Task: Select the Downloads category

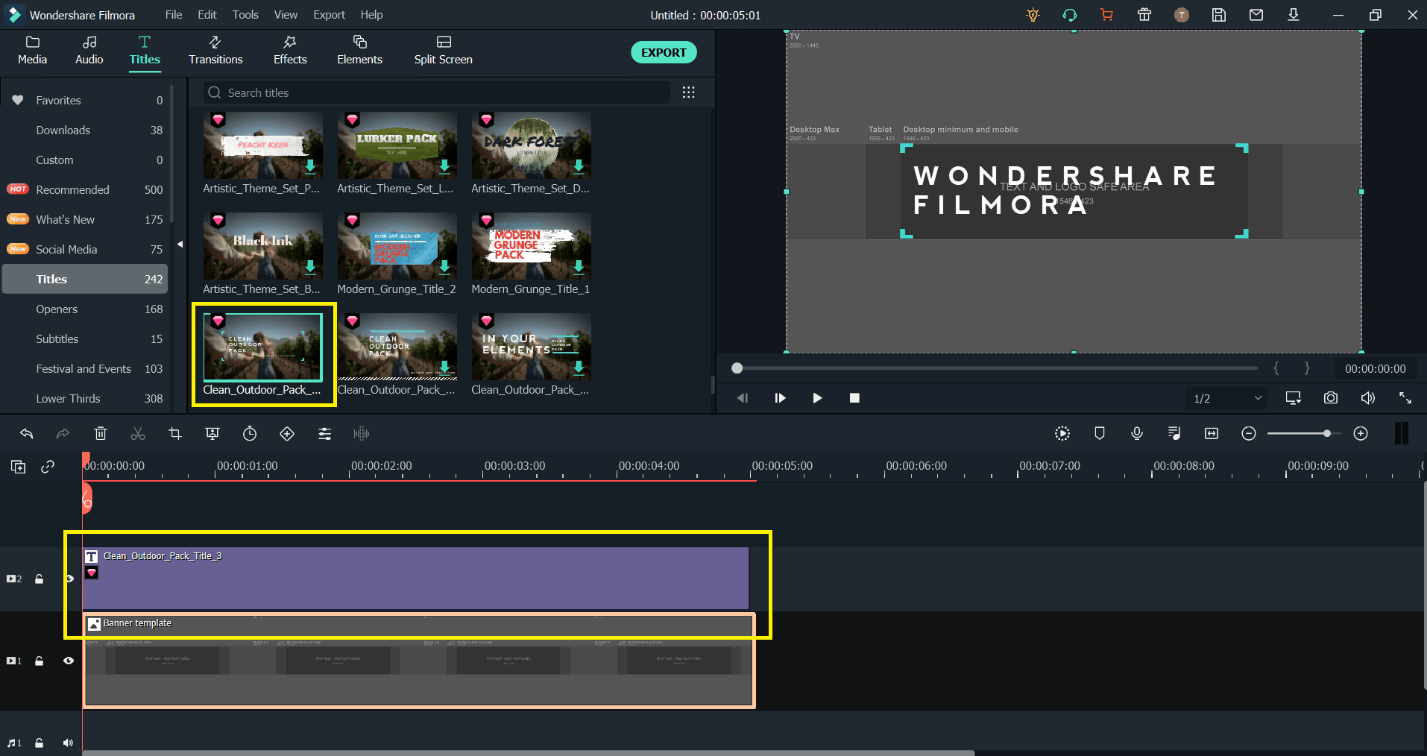Action: pos(85,130)
